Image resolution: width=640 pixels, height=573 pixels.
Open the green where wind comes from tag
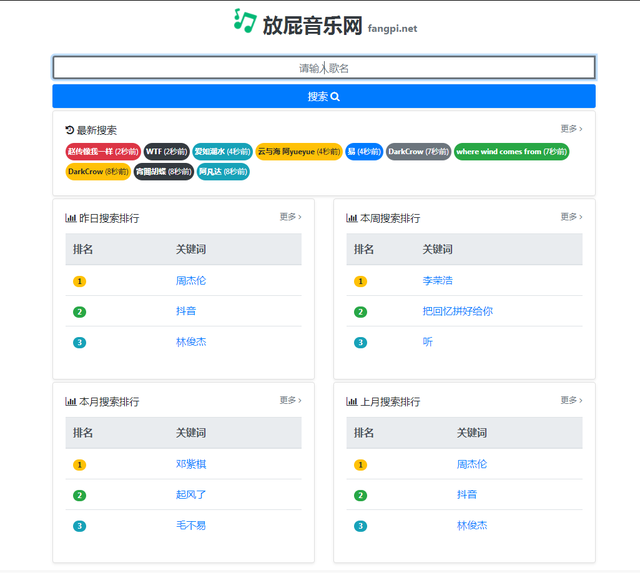(x=511, y=152)
